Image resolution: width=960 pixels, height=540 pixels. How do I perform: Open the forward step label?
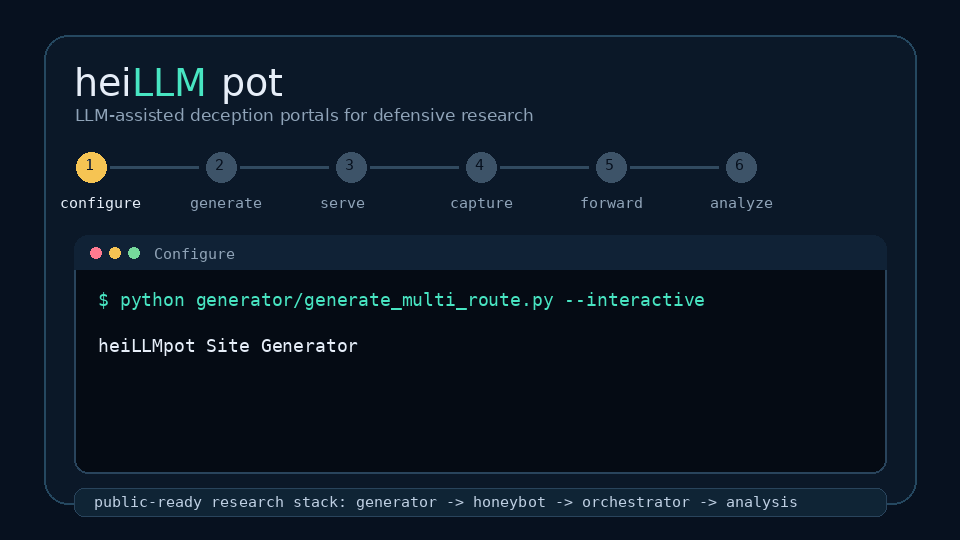click(x=612, y=203)
